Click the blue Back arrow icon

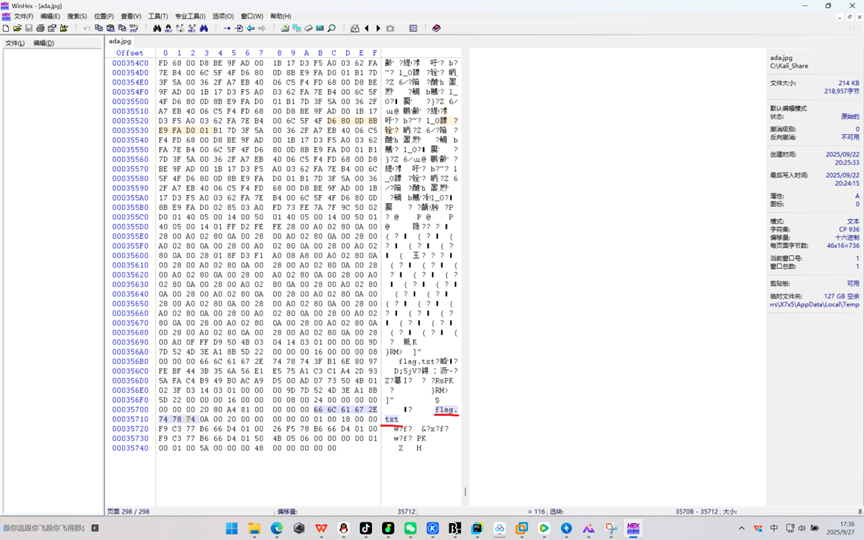(250, 28)
